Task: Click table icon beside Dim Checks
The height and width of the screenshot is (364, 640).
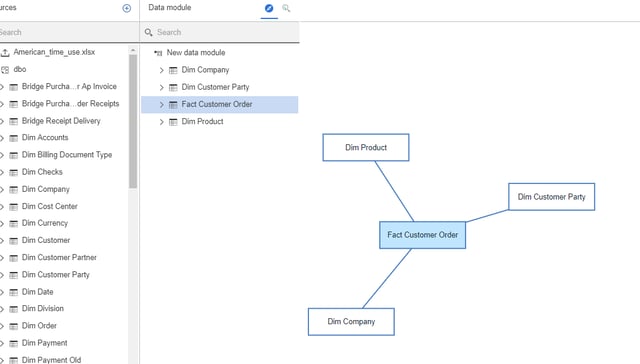Action: tap(13, 172)
